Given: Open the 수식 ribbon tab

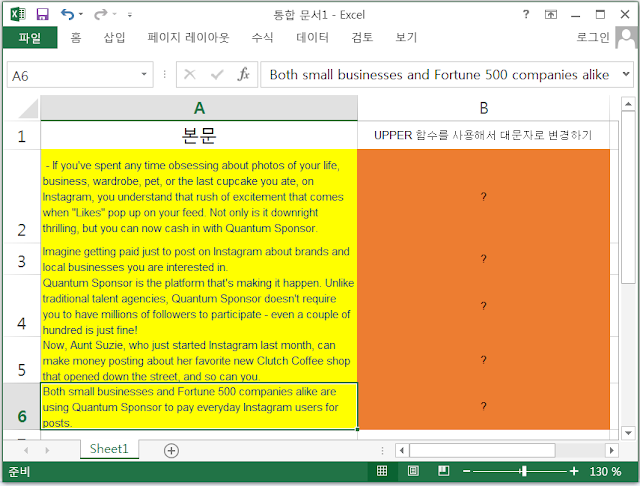Looking at the screenshot, I should 262,38.
